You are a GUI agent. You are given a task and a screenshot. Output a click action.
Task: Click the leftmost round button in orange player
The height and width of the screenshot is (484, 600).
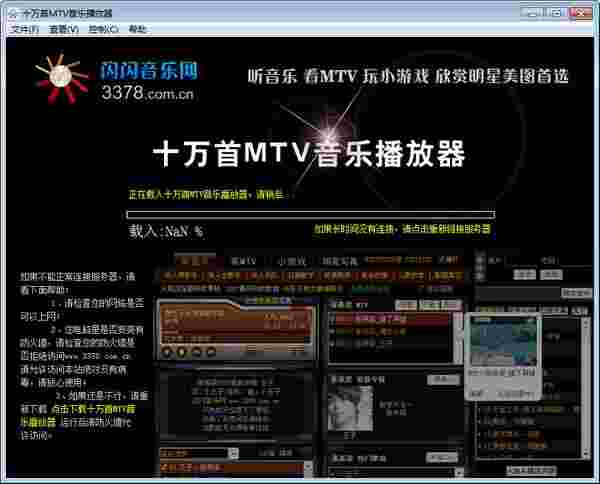[x=166, y=352]
